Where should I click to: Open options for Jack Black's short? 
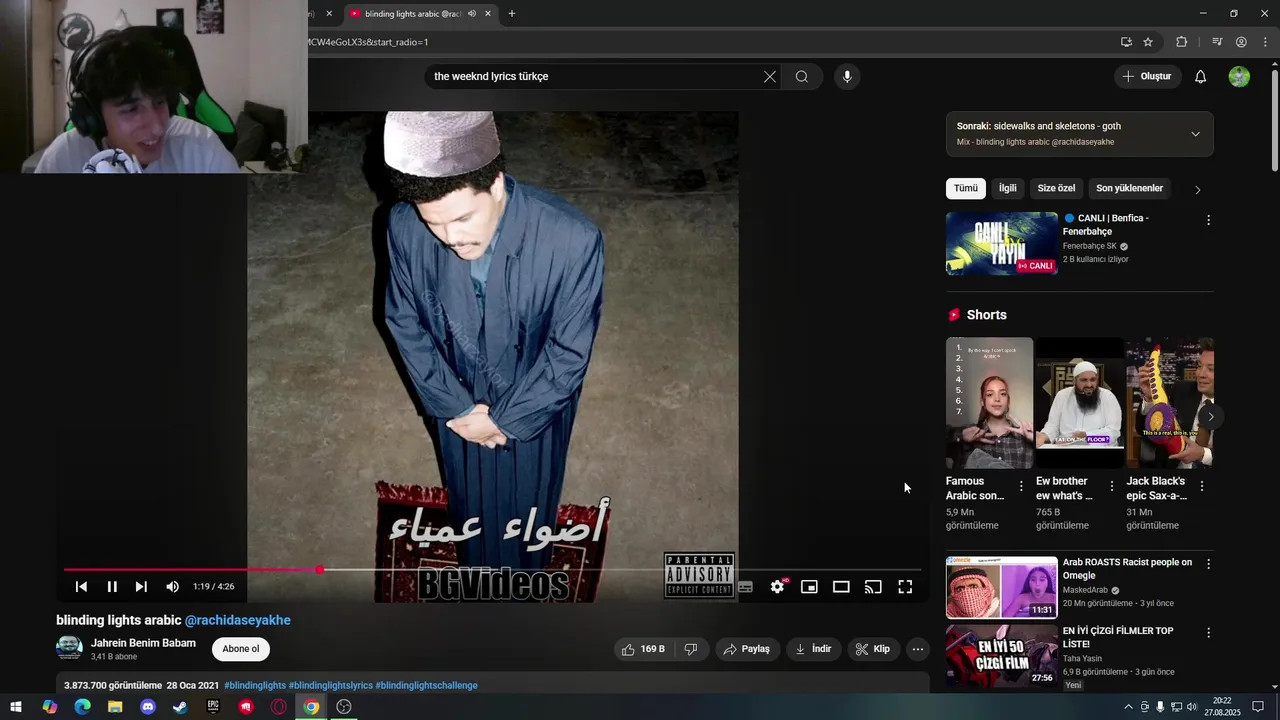[1202, 486]
